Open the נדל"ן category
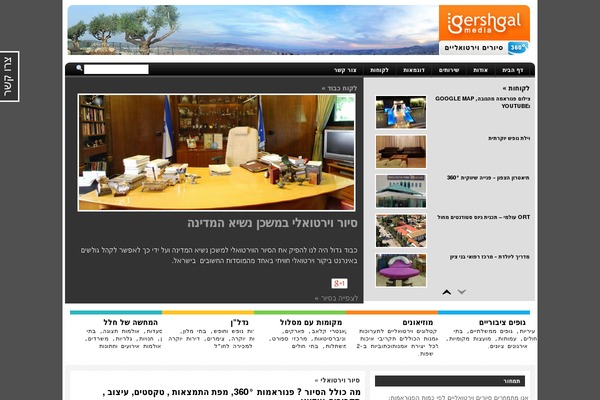This screenshot has width=600, height=400. (240, 322)
